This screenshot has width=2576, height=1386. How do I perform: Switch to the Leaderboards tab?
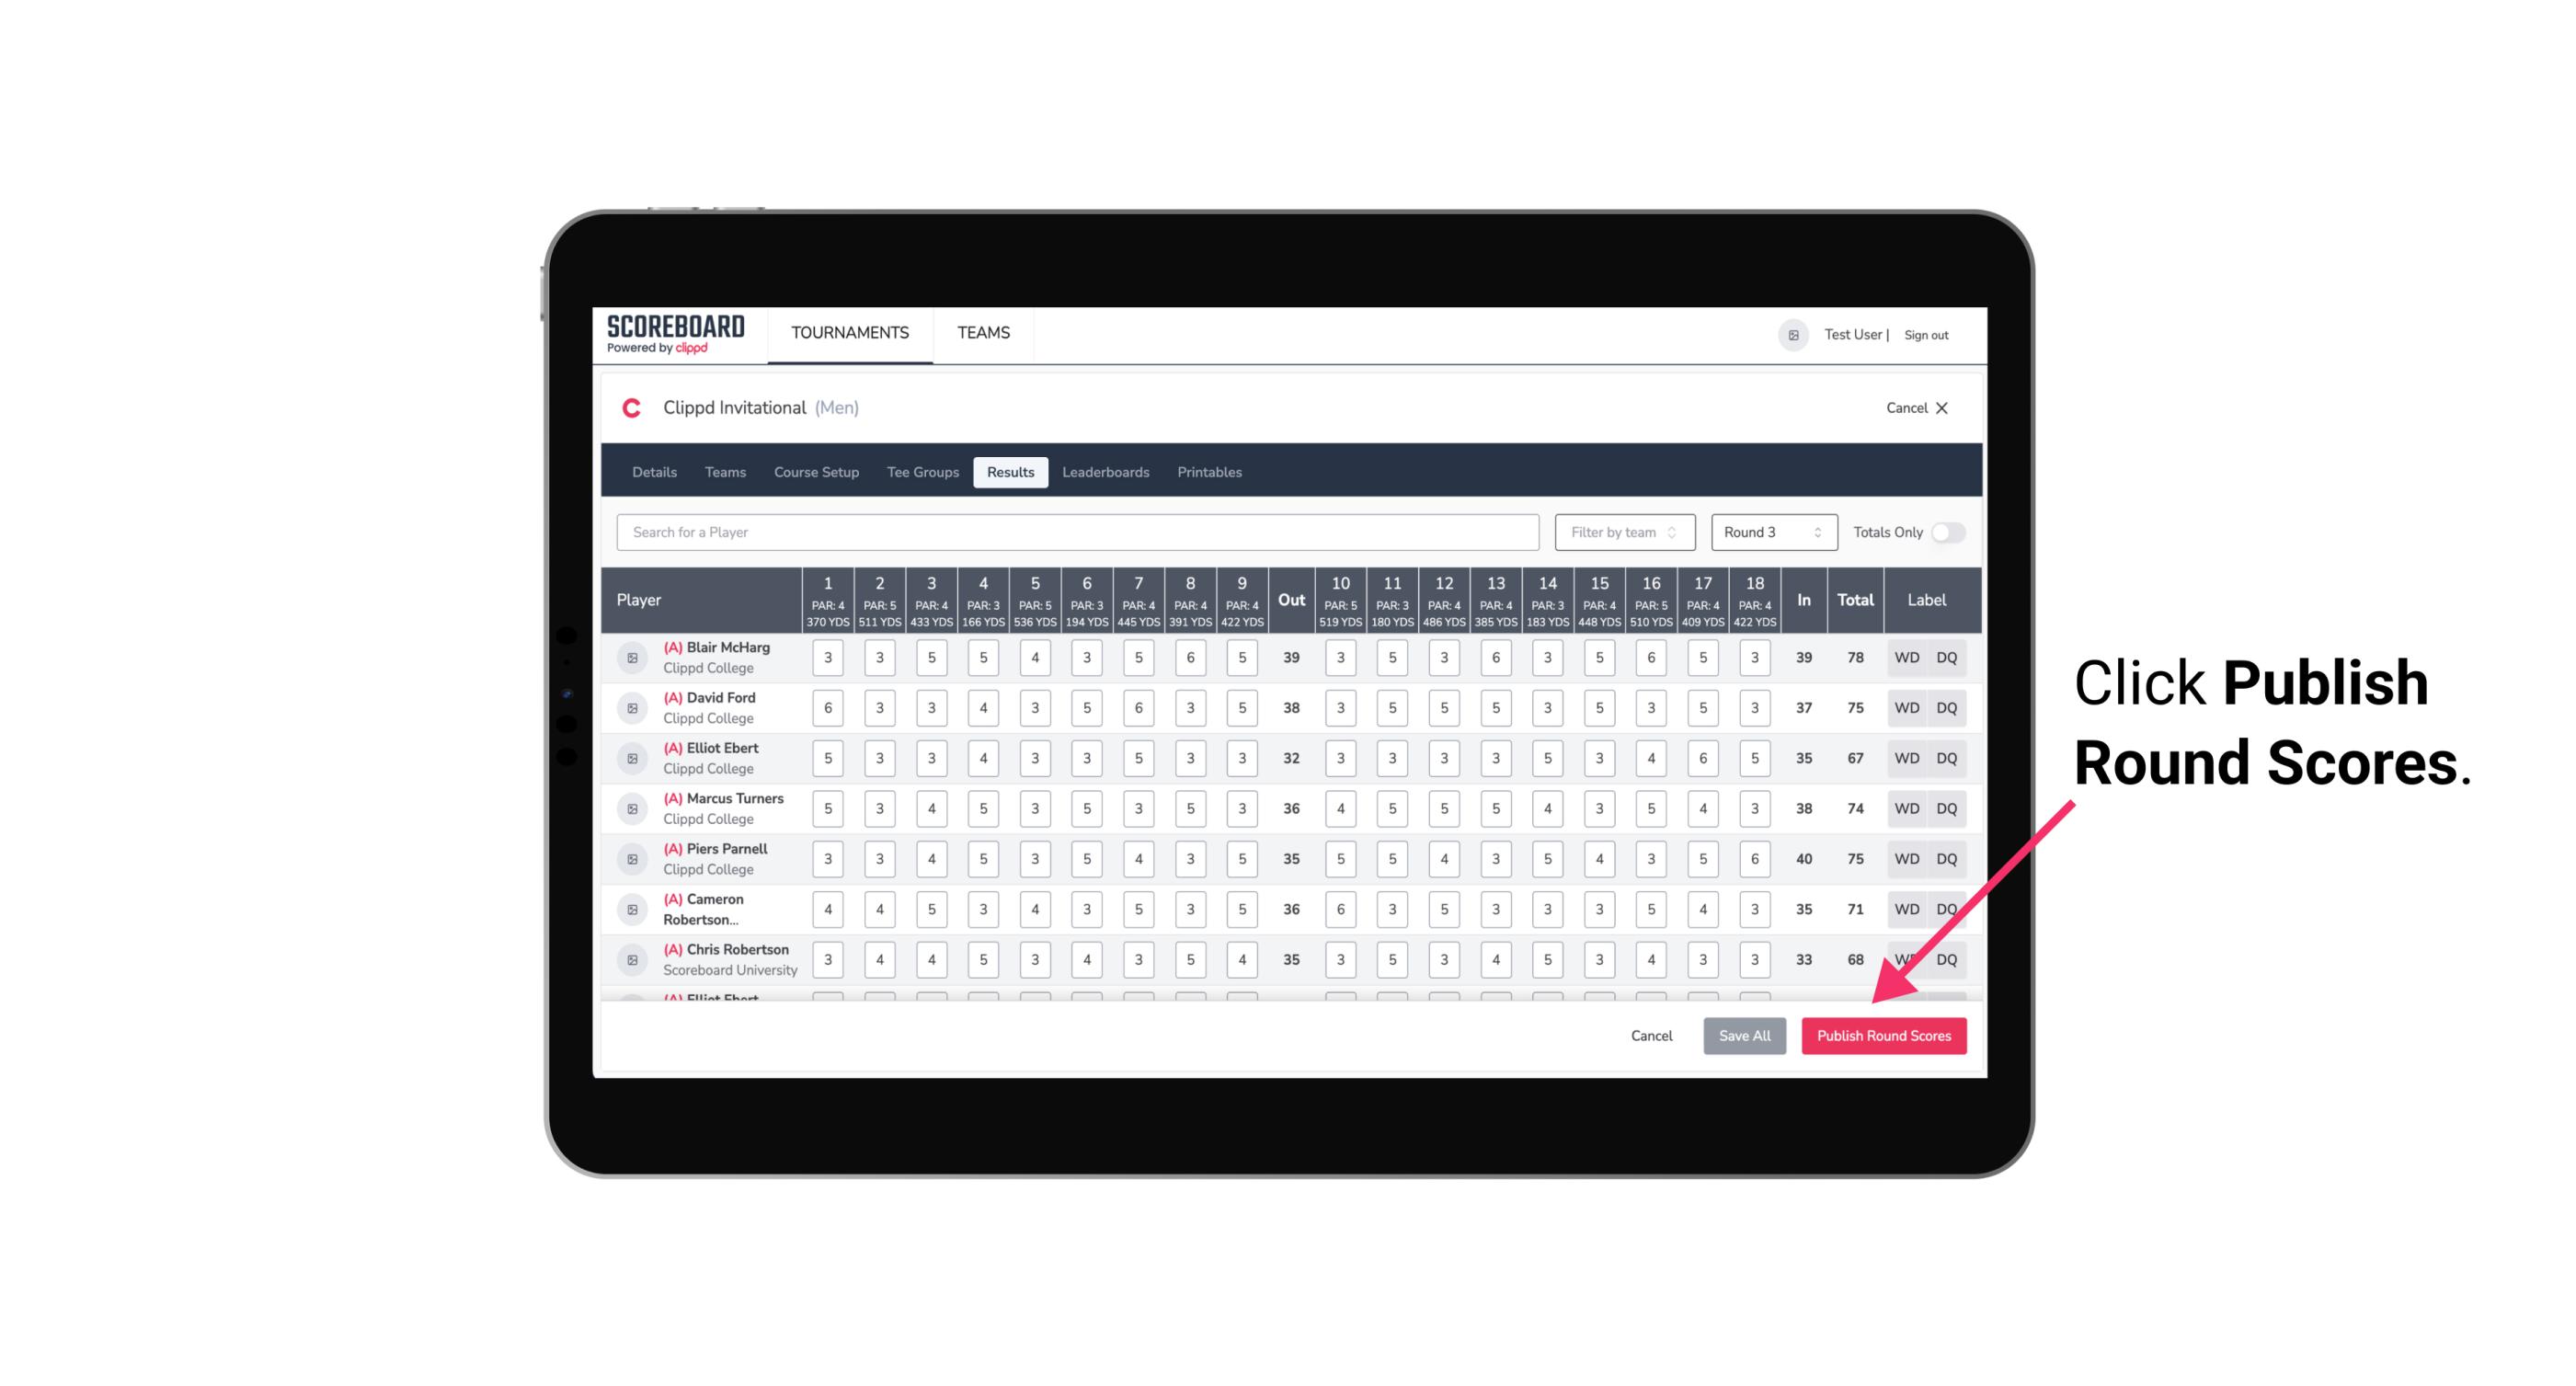(x=1107, y=471)
